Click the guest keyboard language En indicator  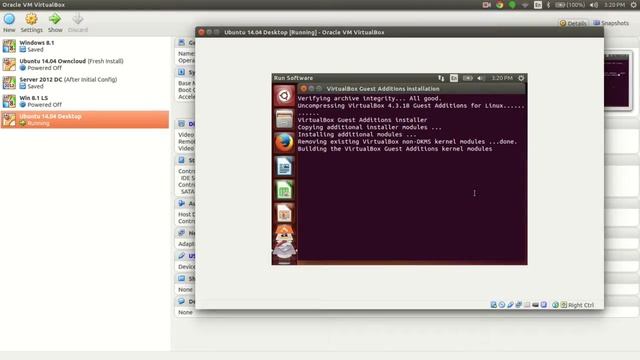[x=453, y=78]
